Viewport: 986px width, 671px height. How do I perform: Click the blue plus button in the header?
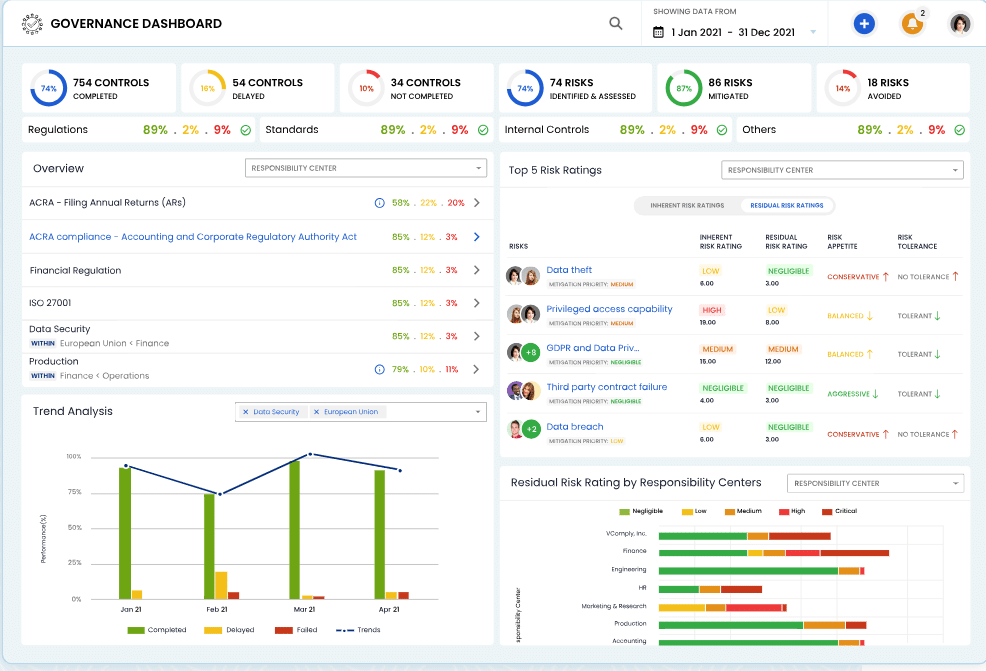(x=864, y=23)
